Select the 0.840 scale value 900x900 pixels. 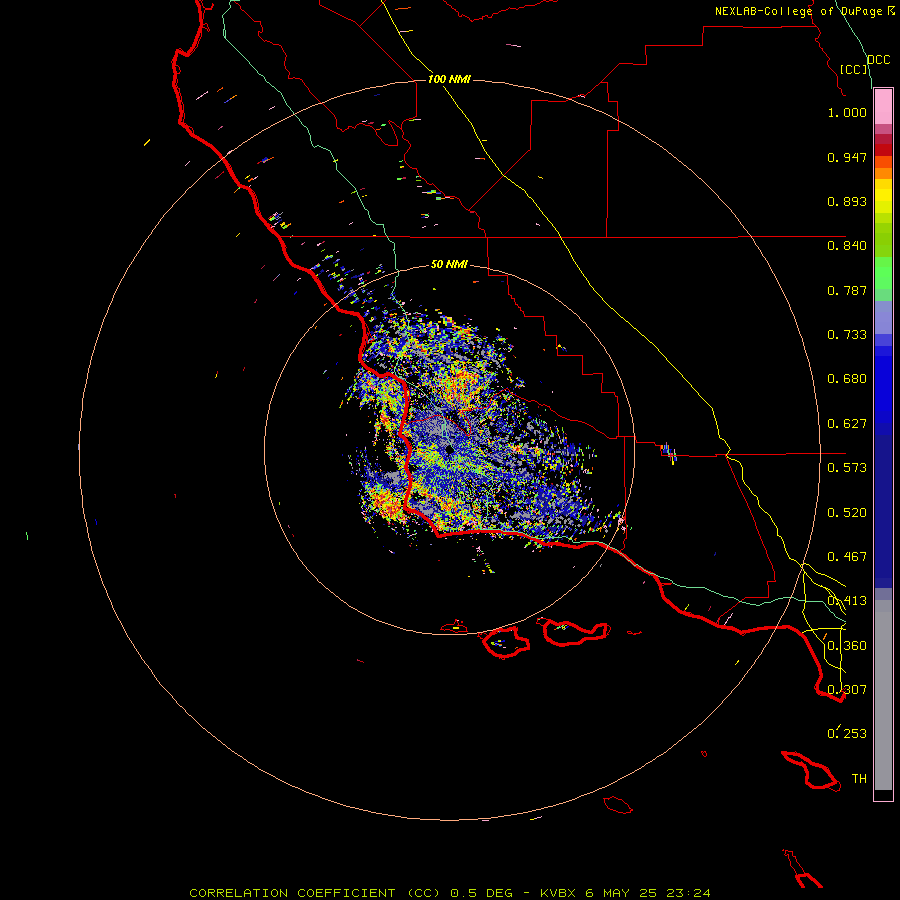point(847,246)
